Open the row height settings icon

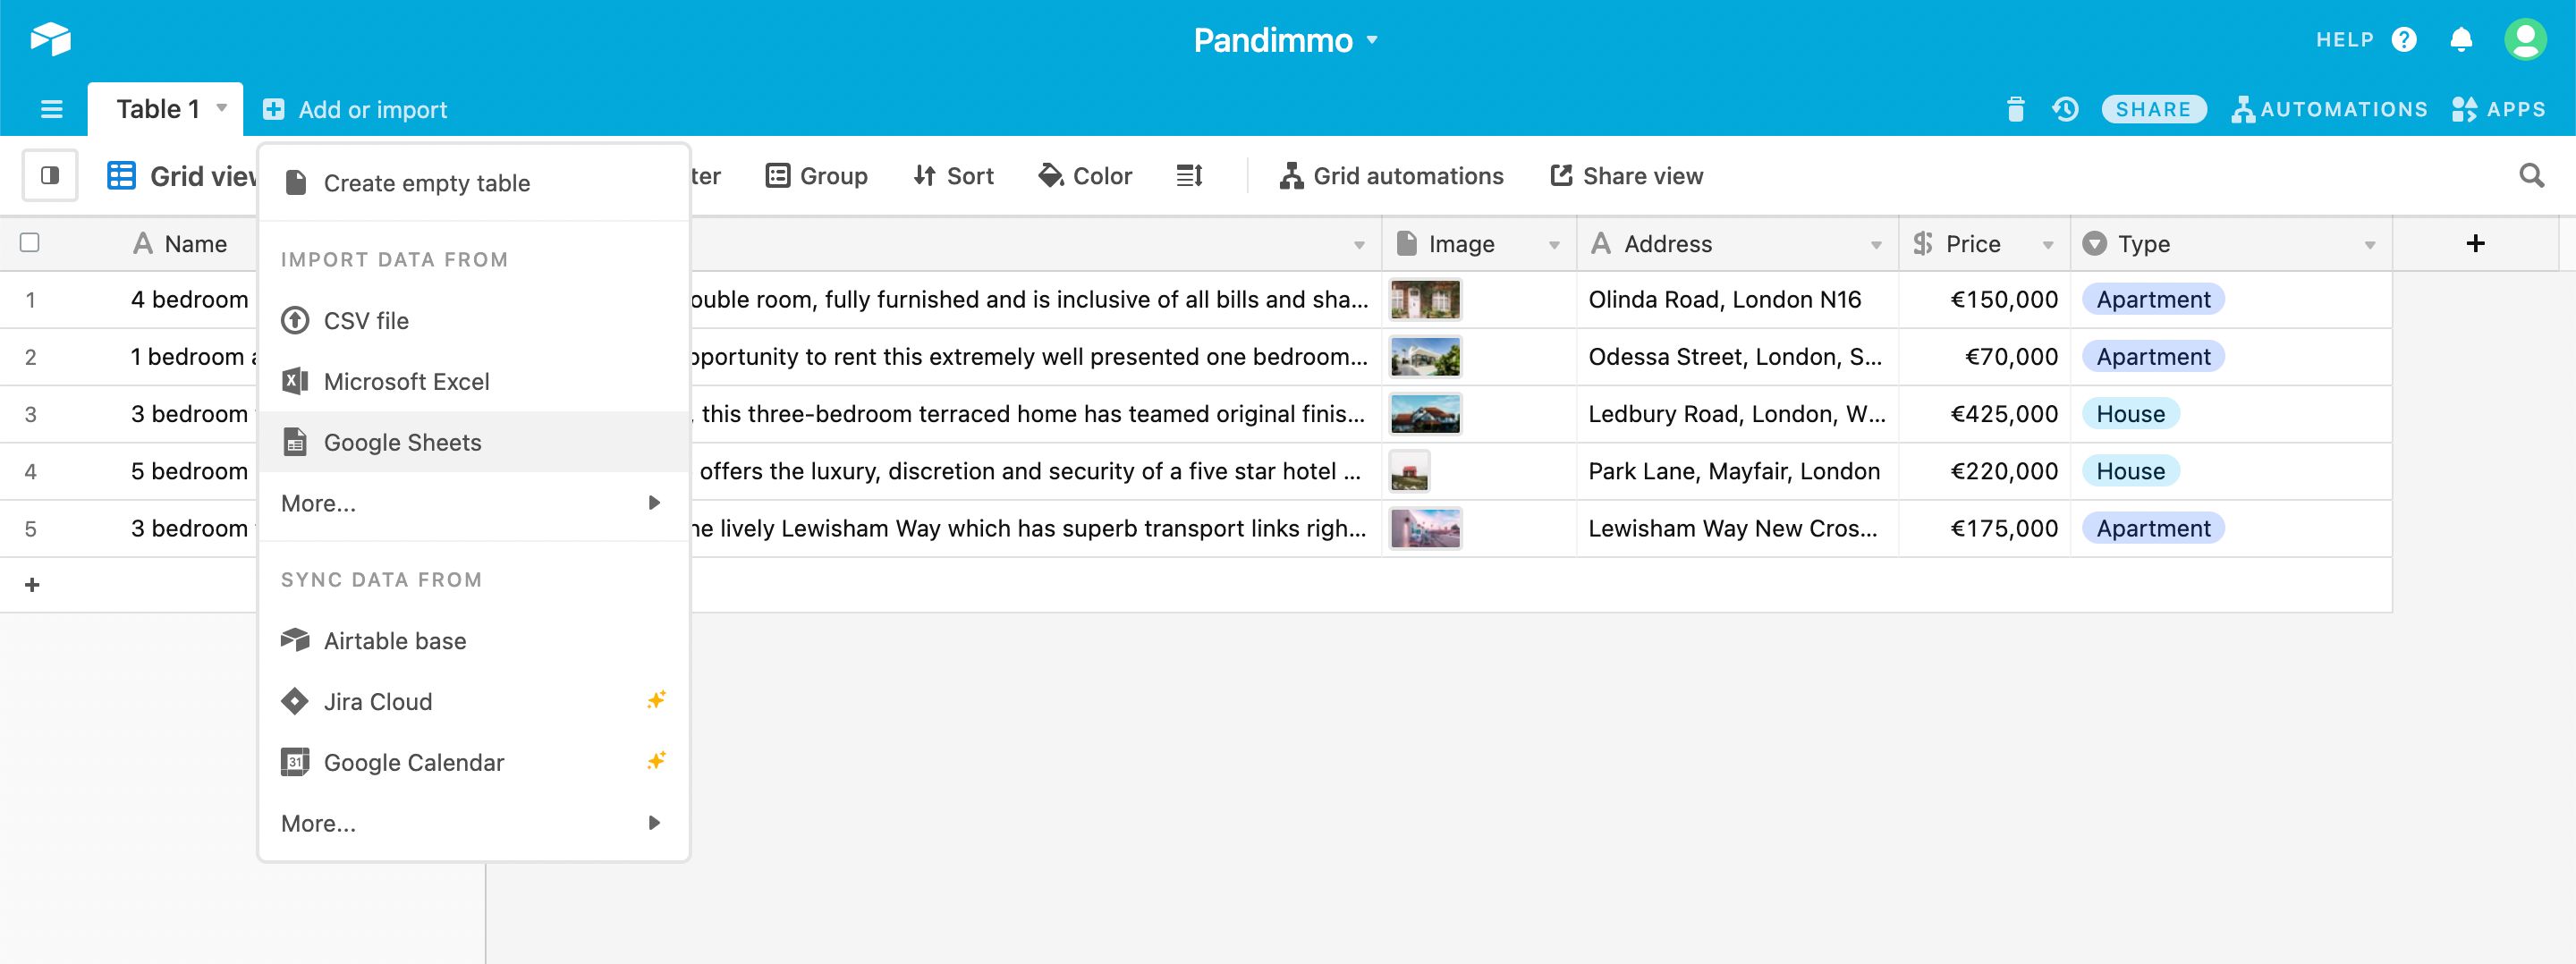(1189, 175)
